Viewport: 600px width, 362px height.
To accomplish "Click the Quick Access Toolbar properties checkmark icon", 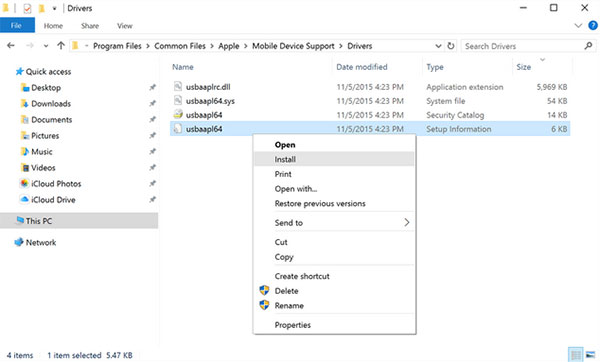I will pyautogui.click(x=27, y=8).
